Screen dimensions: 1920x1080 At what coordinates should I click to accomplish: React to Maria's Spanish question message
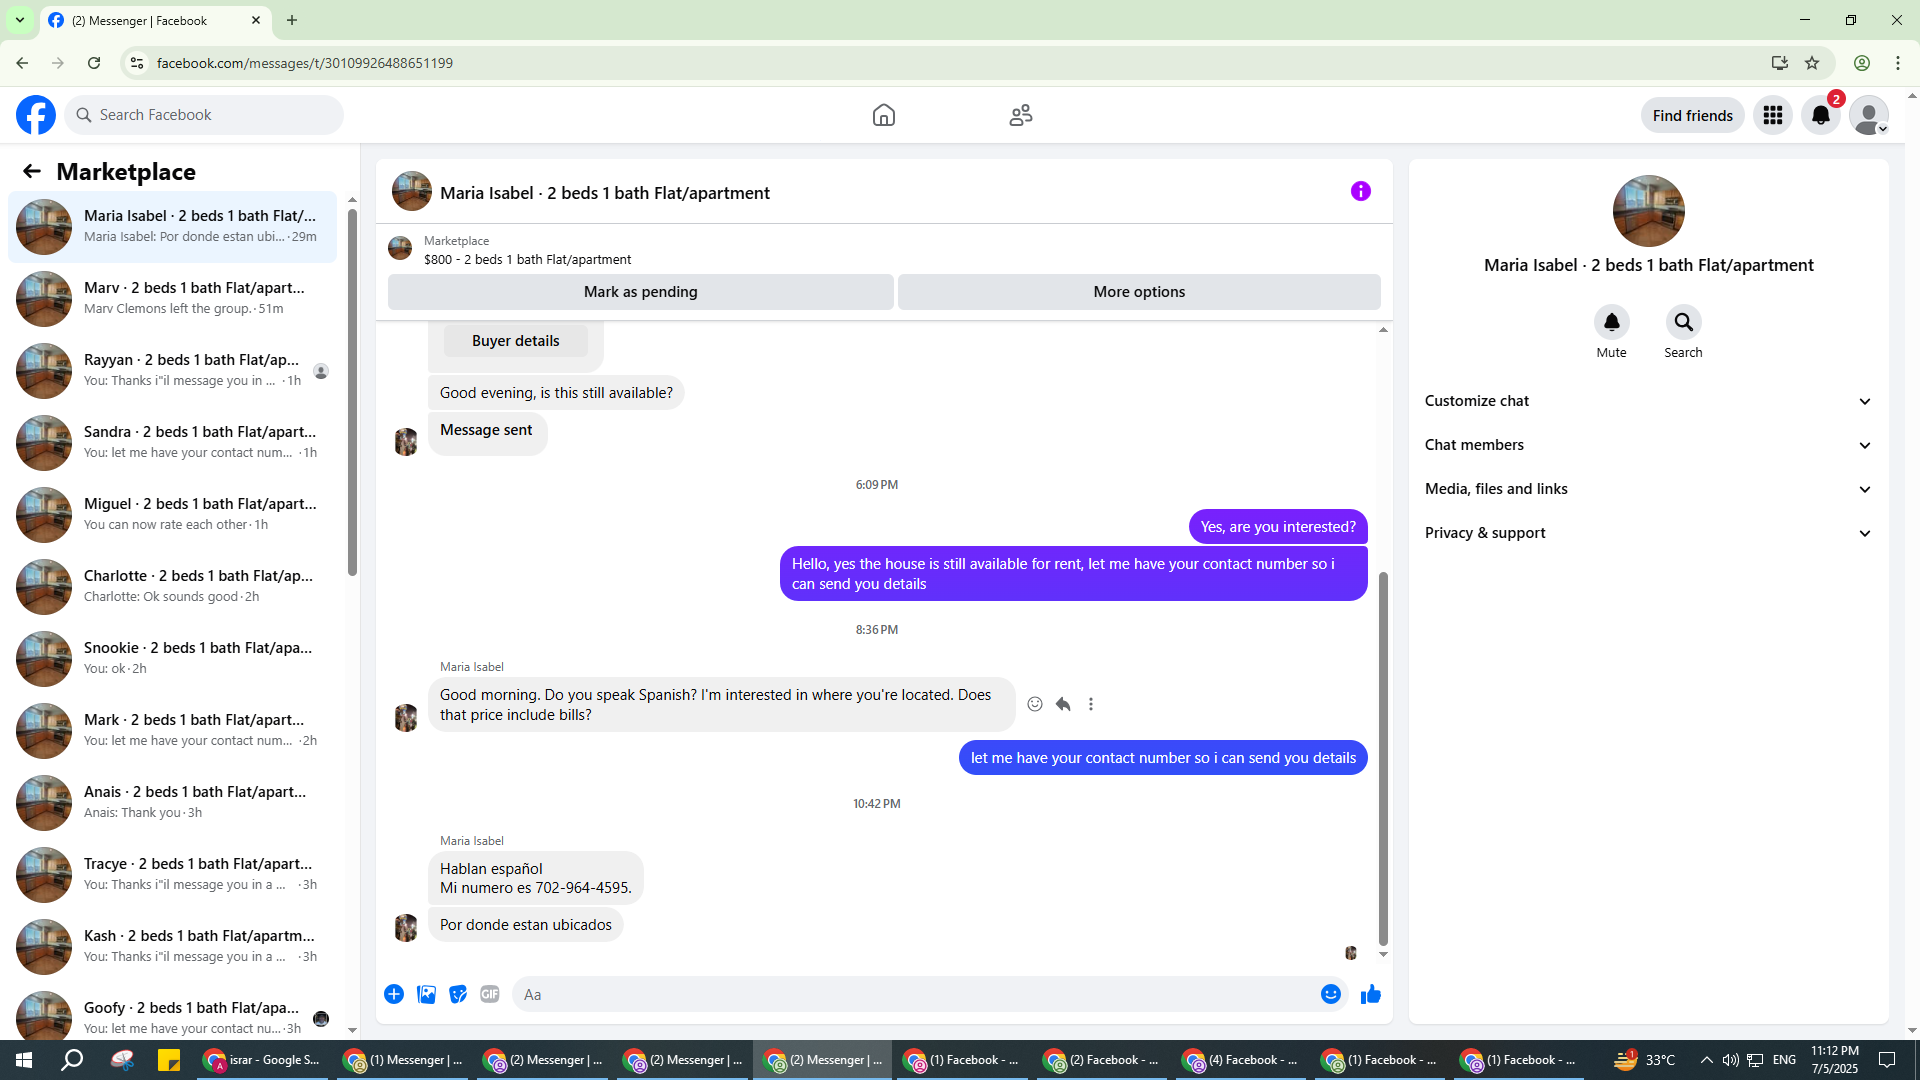pyautogui.click(x=1035, y=704)
